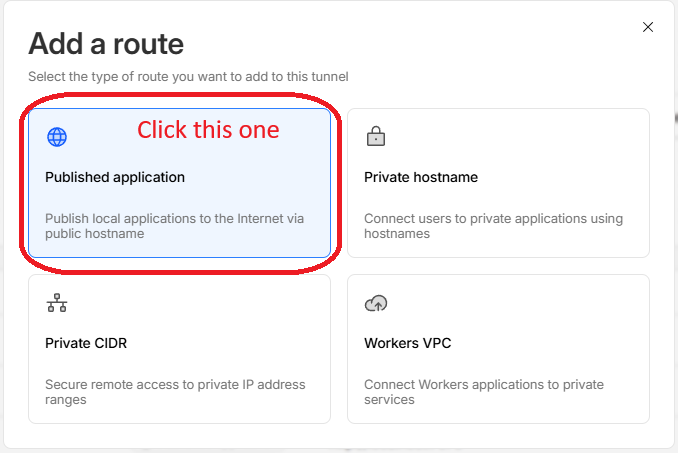Pick the Private hostname route card
This screenshot has height=453, width=678.
click(x=498, y=183)
